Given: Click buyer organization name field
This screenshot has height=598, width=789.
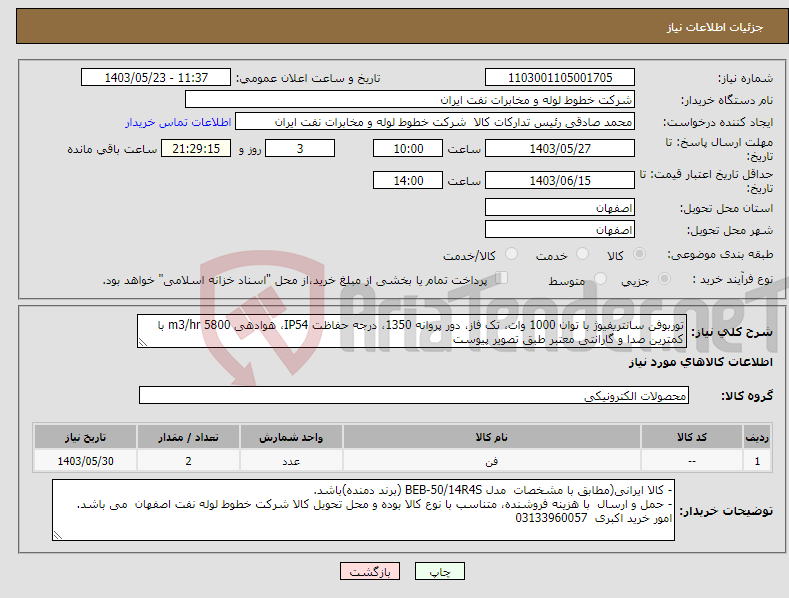Looking at the screenshot, I should pyautogui.click(x=410, y=99).
